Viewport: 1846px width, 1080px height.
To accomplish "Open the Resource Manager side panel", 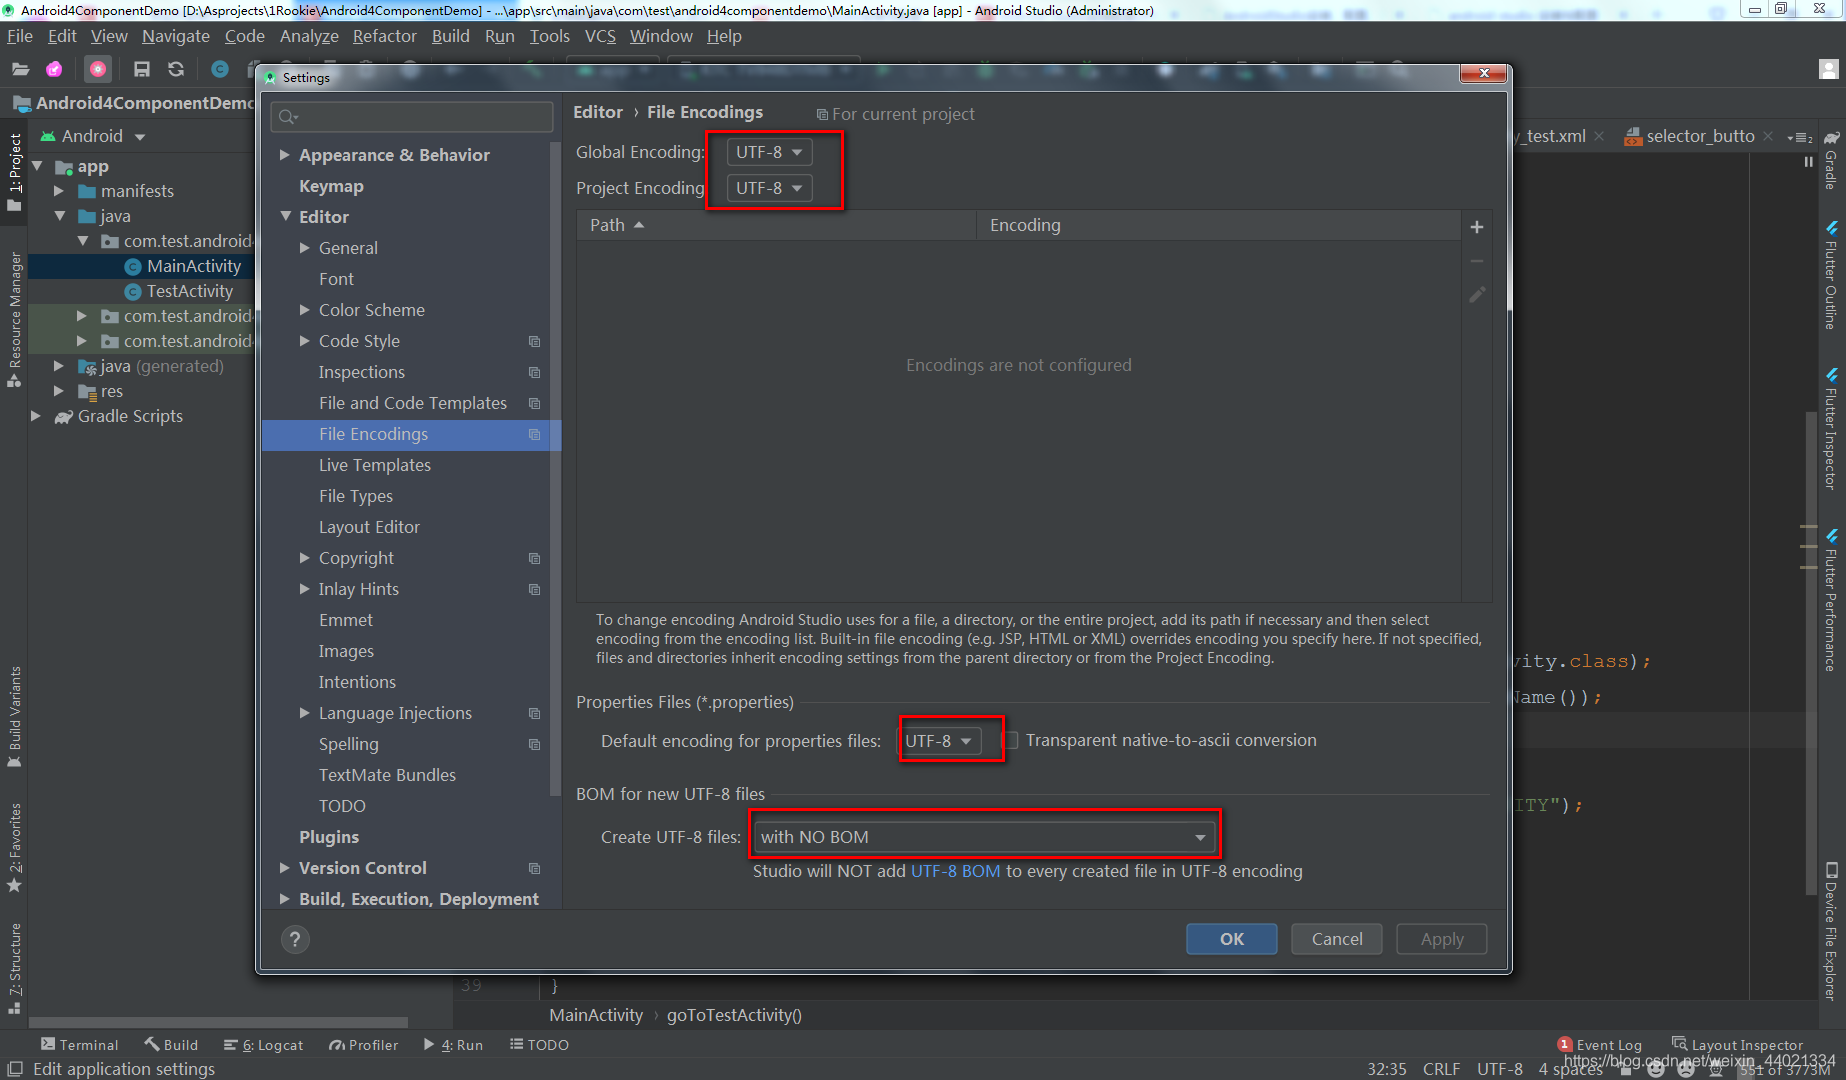I will click(14, 320).
